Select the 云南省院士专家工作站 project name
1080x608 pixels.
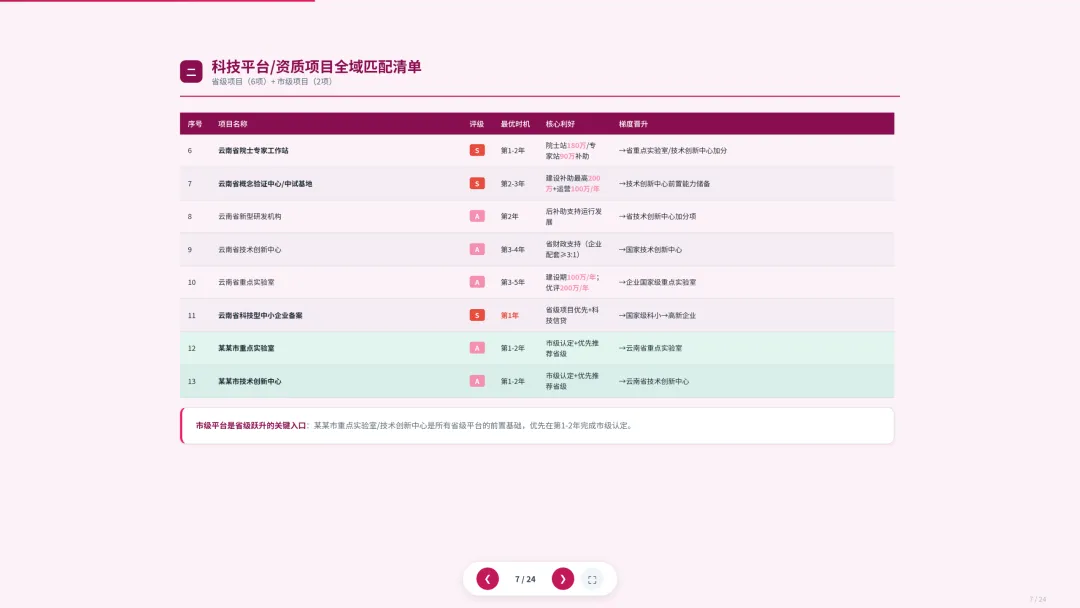(253, 150)
